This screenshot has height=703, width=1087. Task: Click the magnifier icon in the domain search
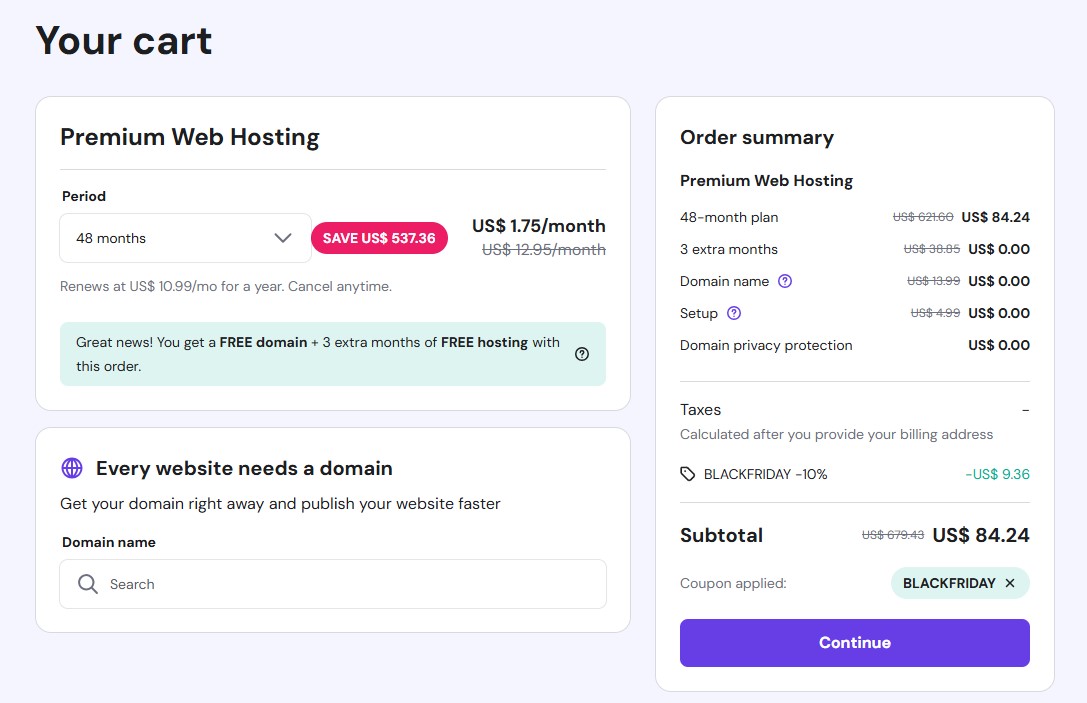point(88,584)
